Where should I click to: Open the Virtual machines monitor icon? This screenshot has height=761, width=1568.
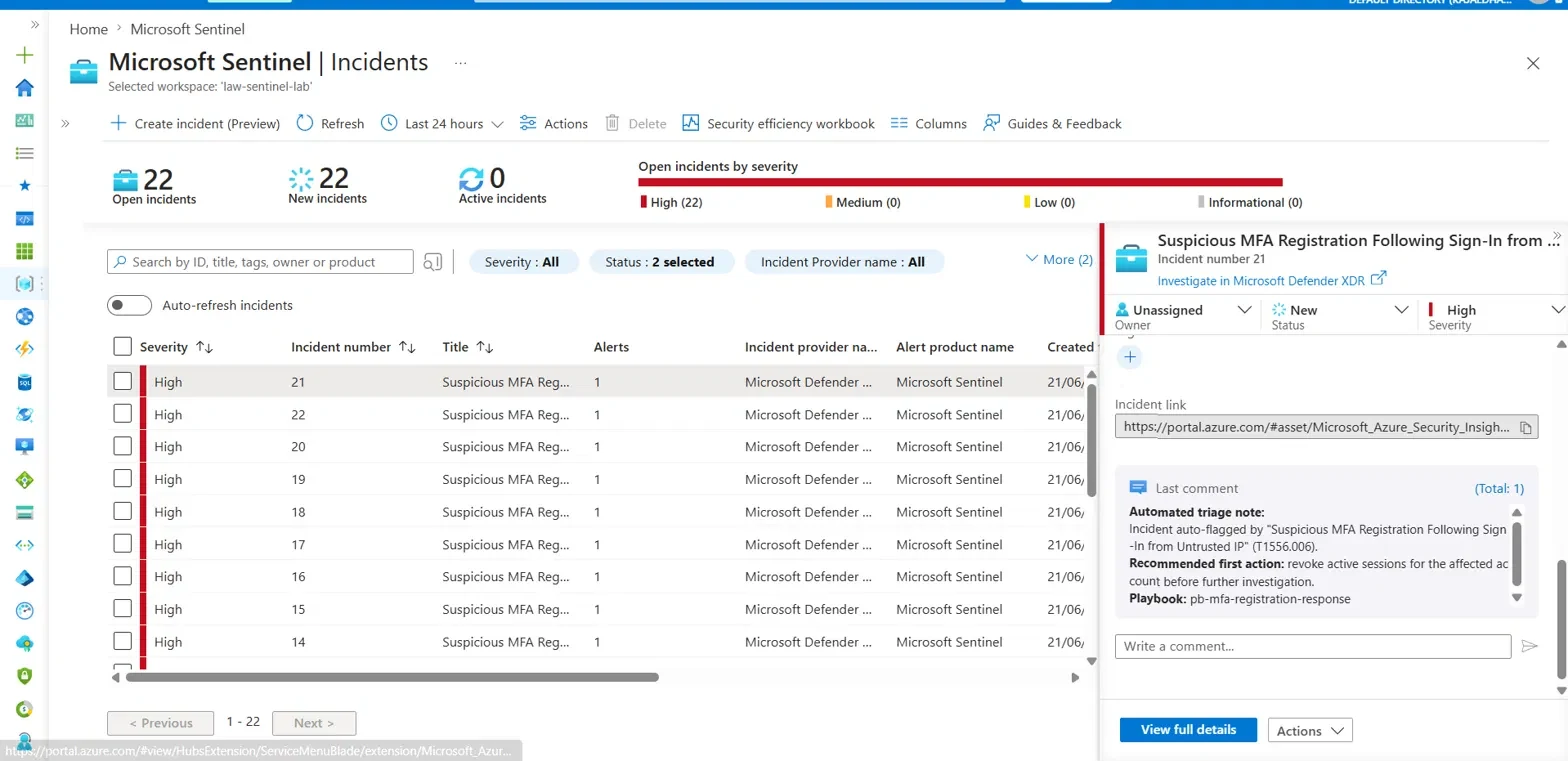25,447
